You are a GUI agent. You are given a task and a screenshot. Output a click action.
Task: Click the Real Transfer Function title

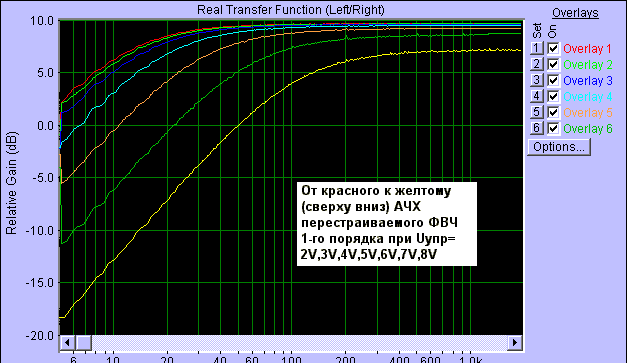291,10
